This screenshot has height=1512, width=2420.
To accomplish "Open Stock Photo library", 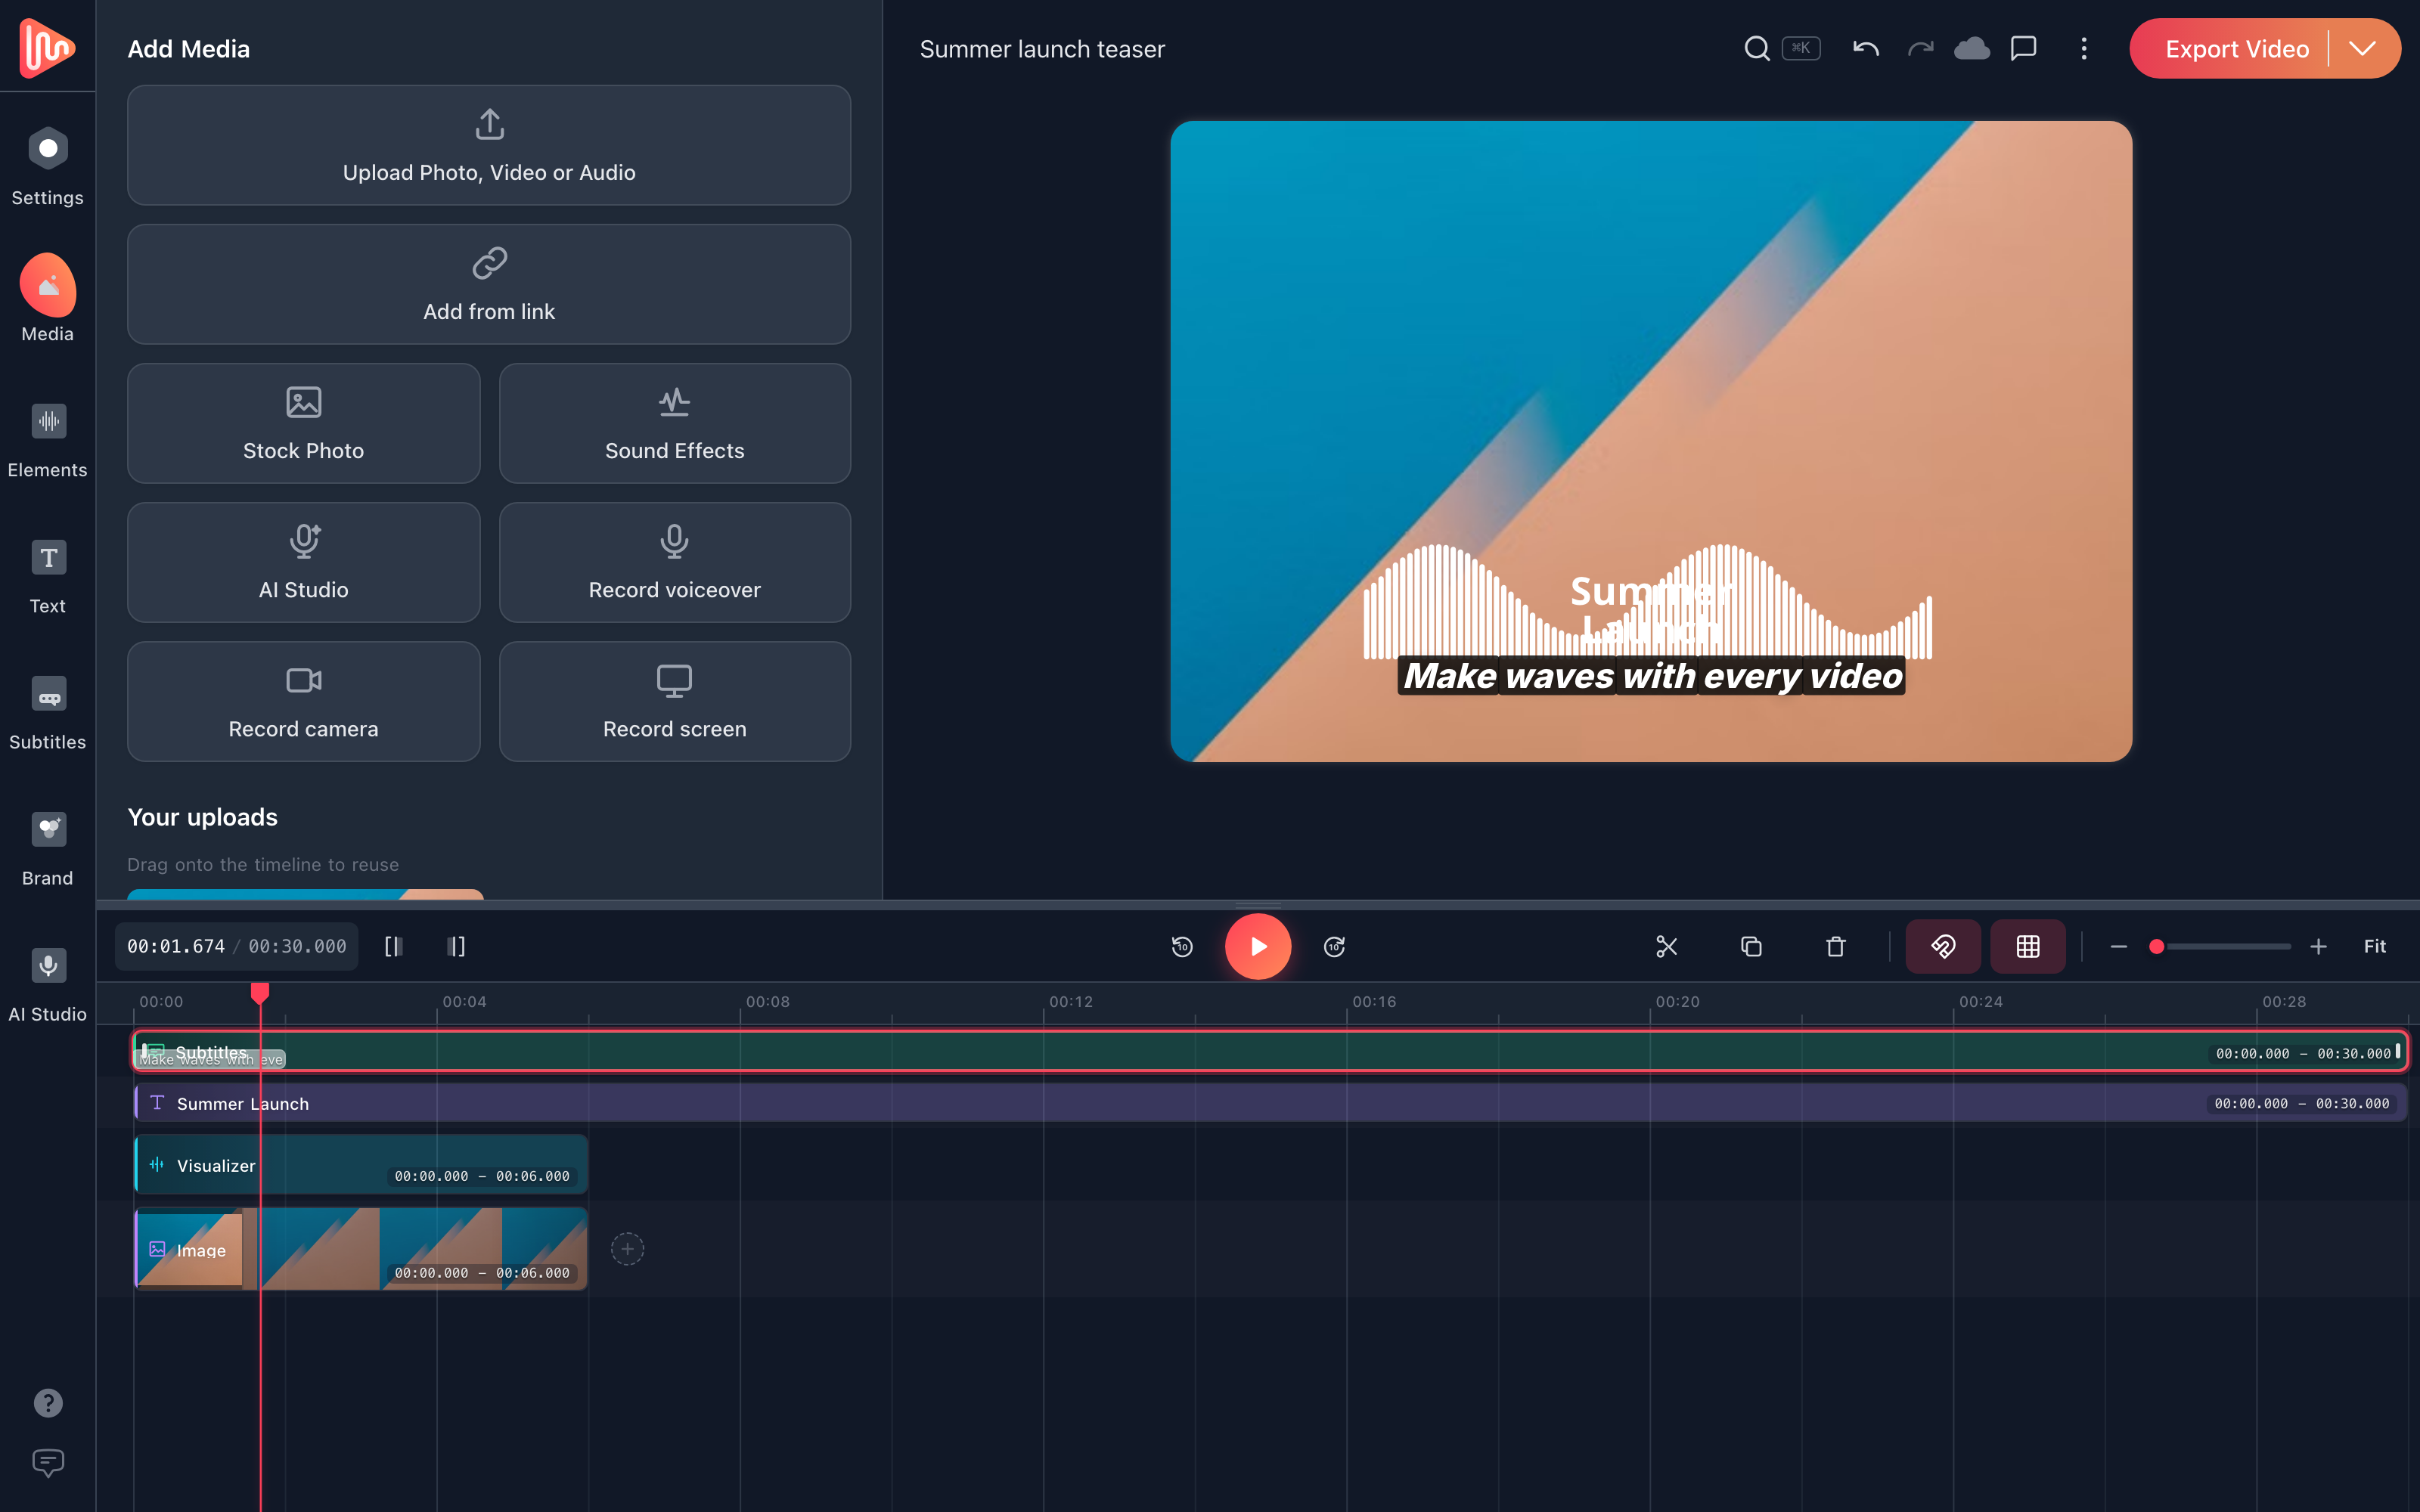I will (x=303, y=423).
